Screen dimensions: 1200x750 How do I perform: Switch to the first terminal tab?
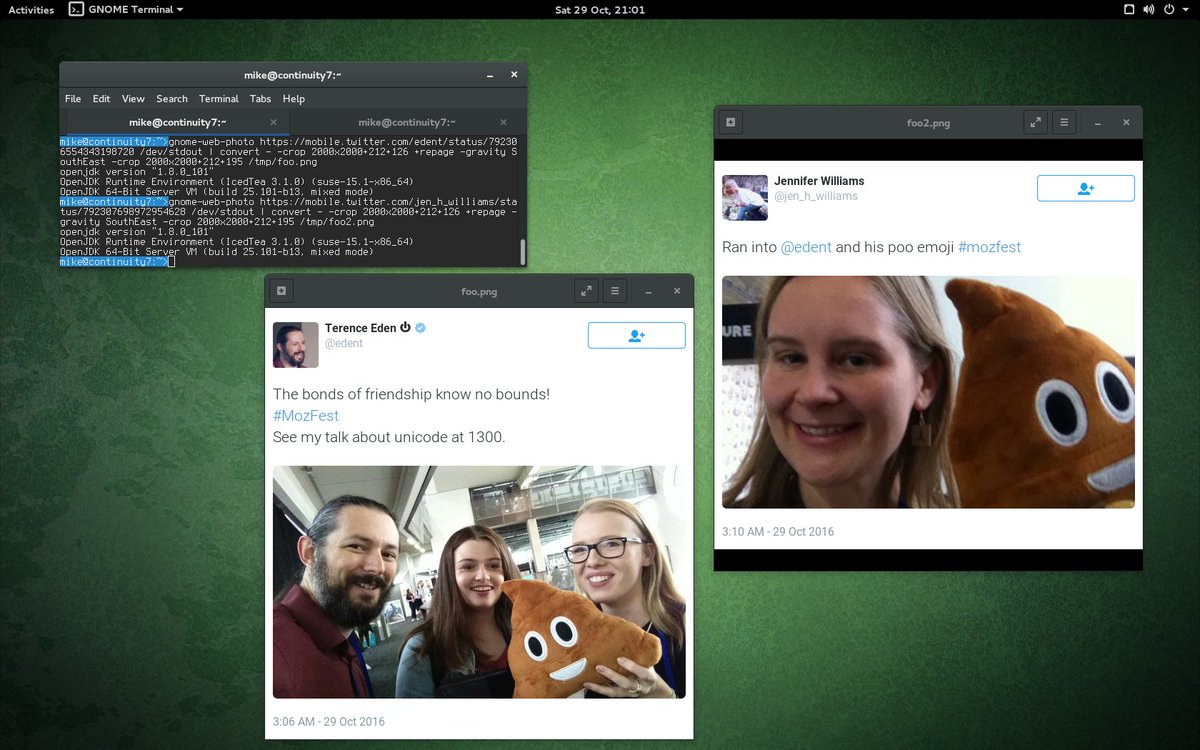(x=176, y=122)
